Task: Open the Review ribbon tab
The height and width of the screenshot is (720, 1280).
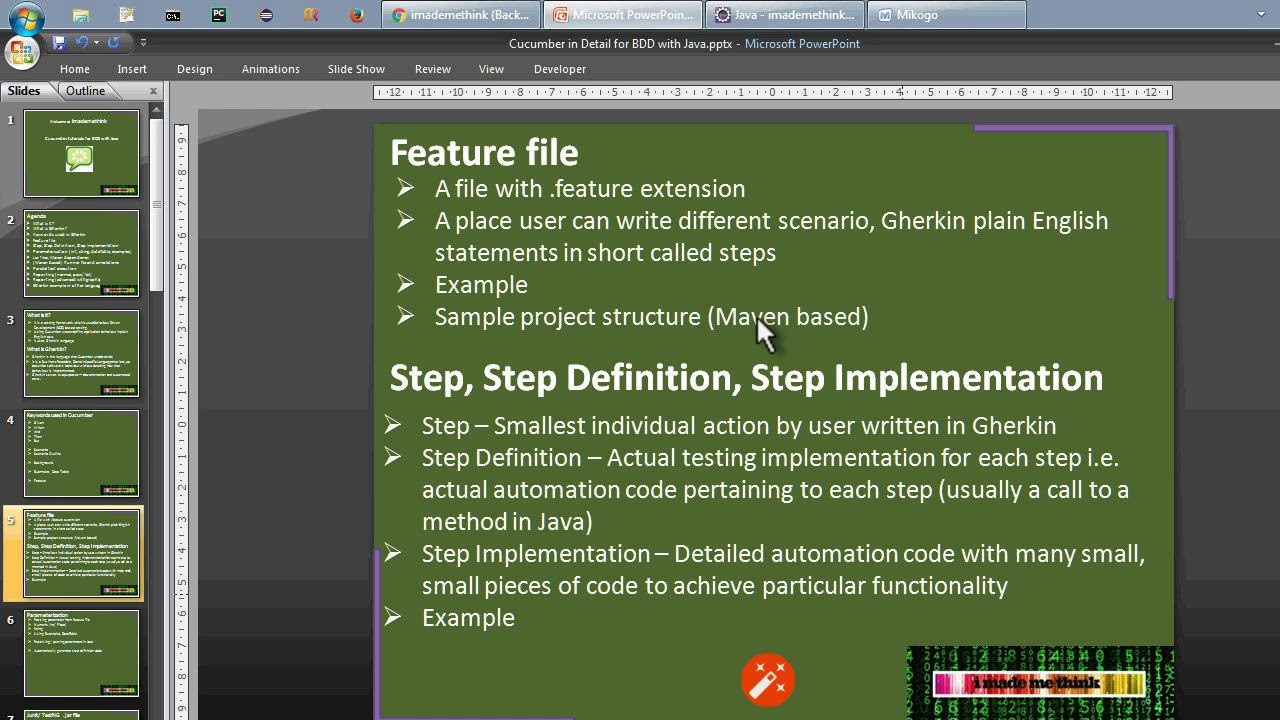Action: 433,69
